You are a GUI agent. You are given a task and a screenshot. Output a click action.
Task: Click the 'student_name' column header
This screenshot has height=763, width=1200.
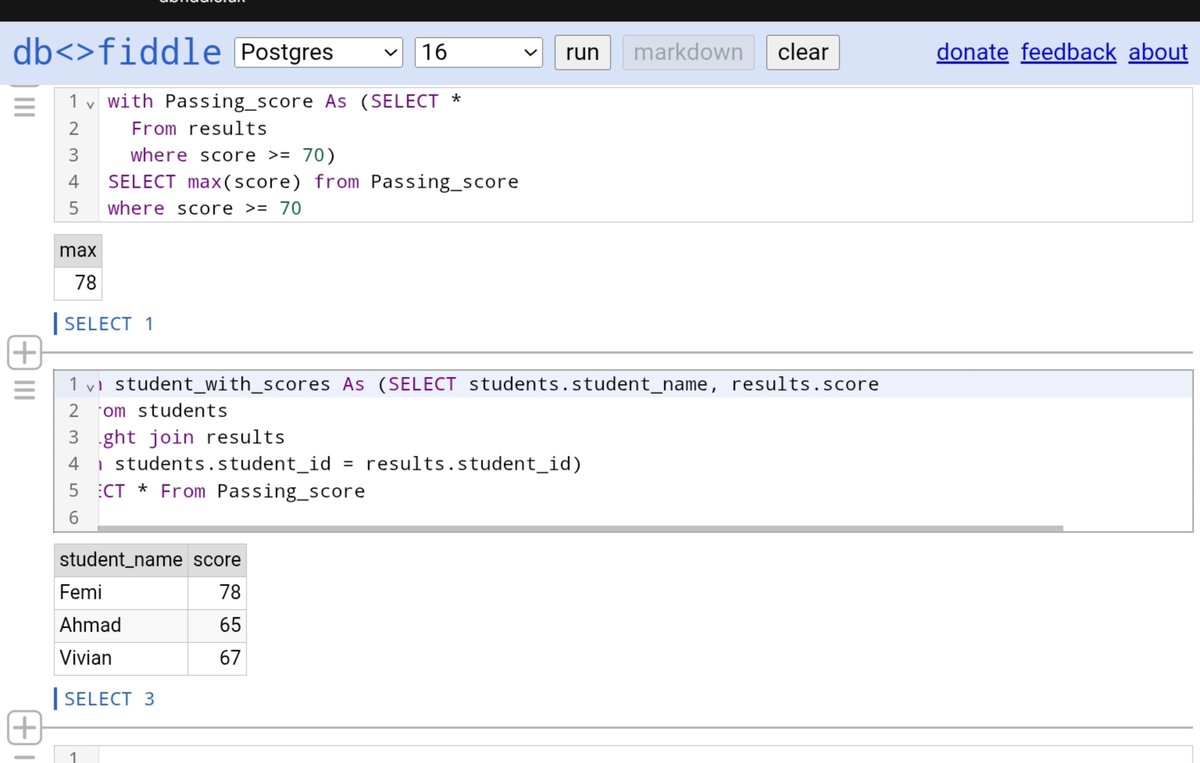[121, 559]
